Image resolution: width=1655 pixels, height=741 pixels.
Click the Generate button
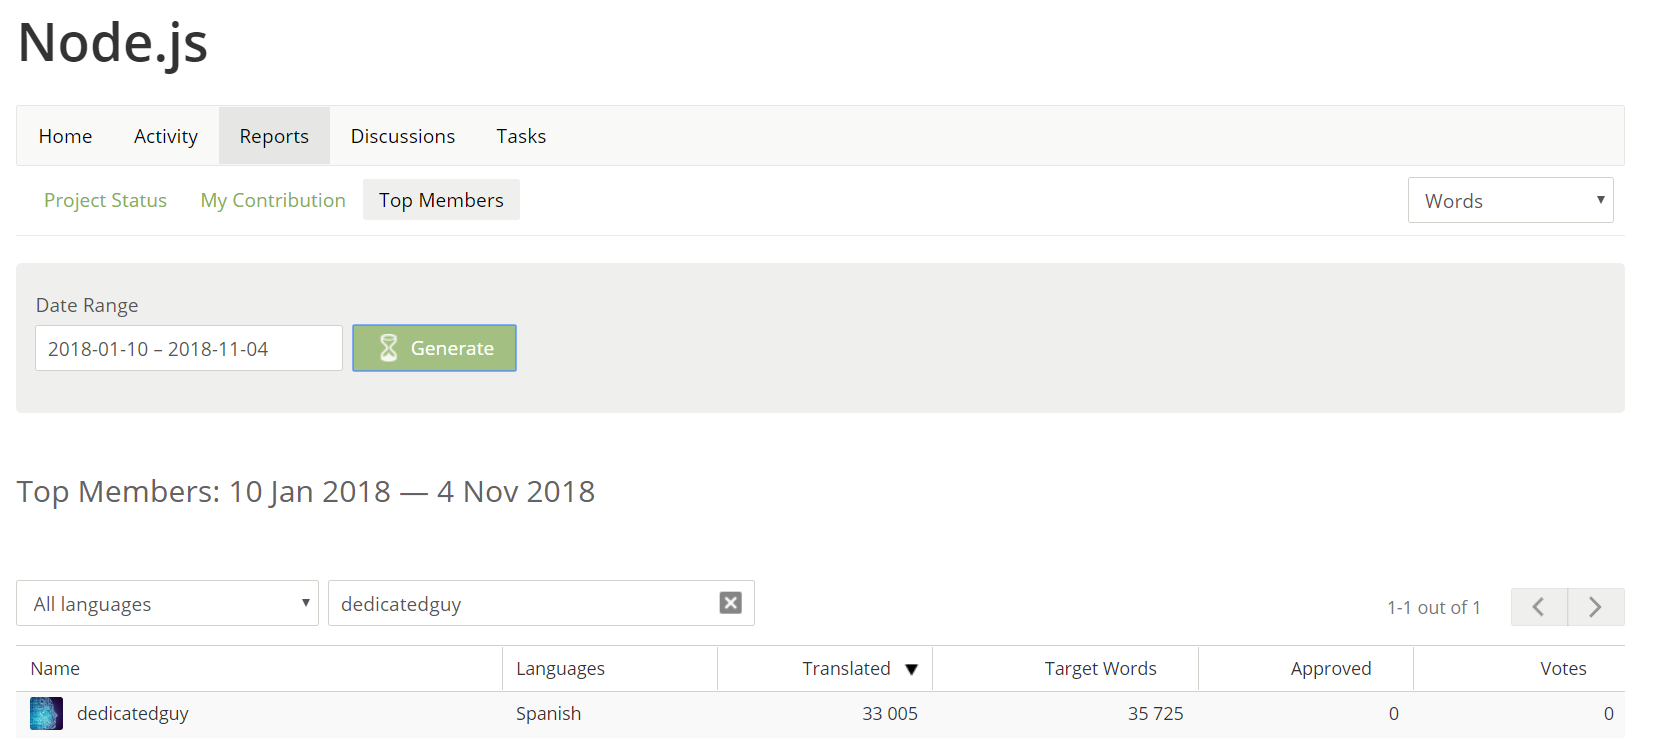434,348
